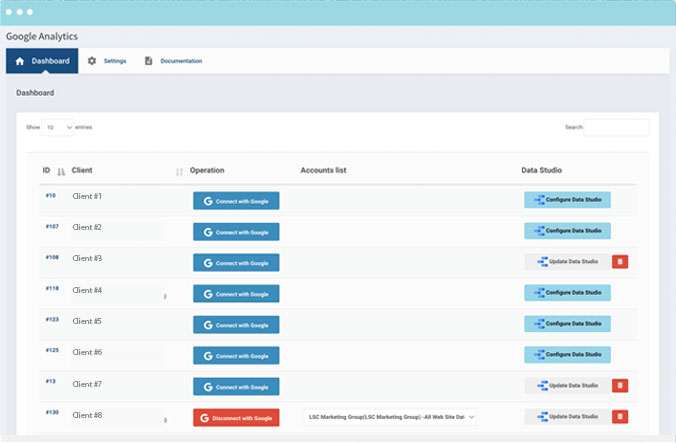Select the Client #7 name cell

[x=87, y=384]
